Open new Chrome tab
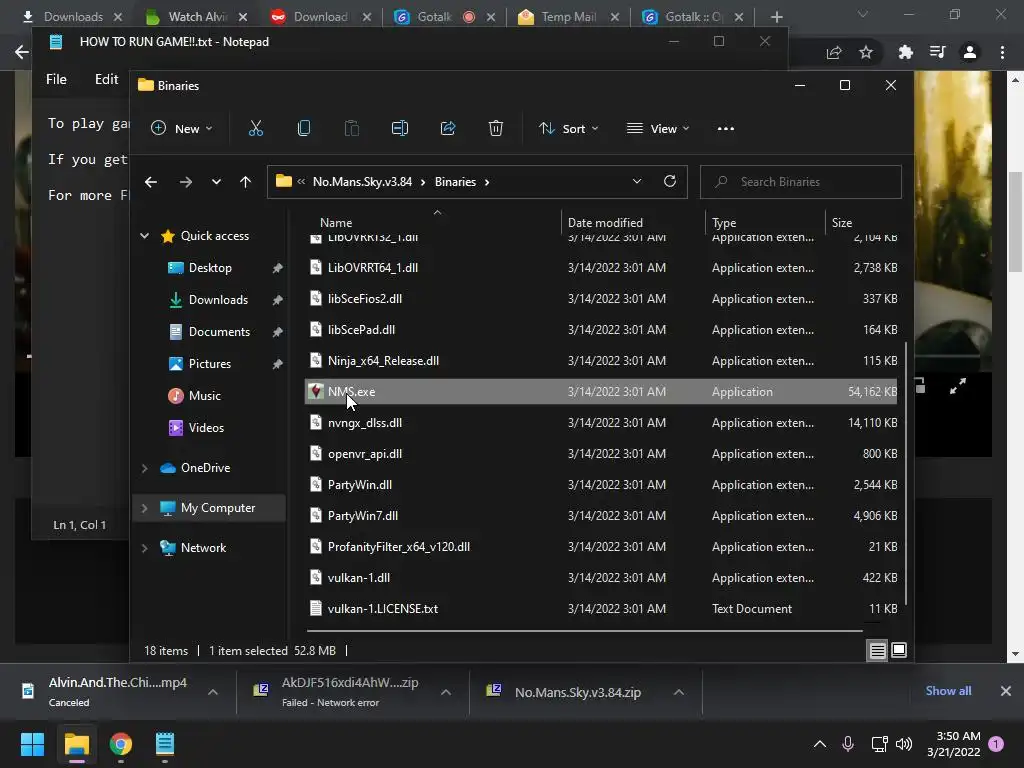Screen dimensions: 1024x768 [776, 17]
